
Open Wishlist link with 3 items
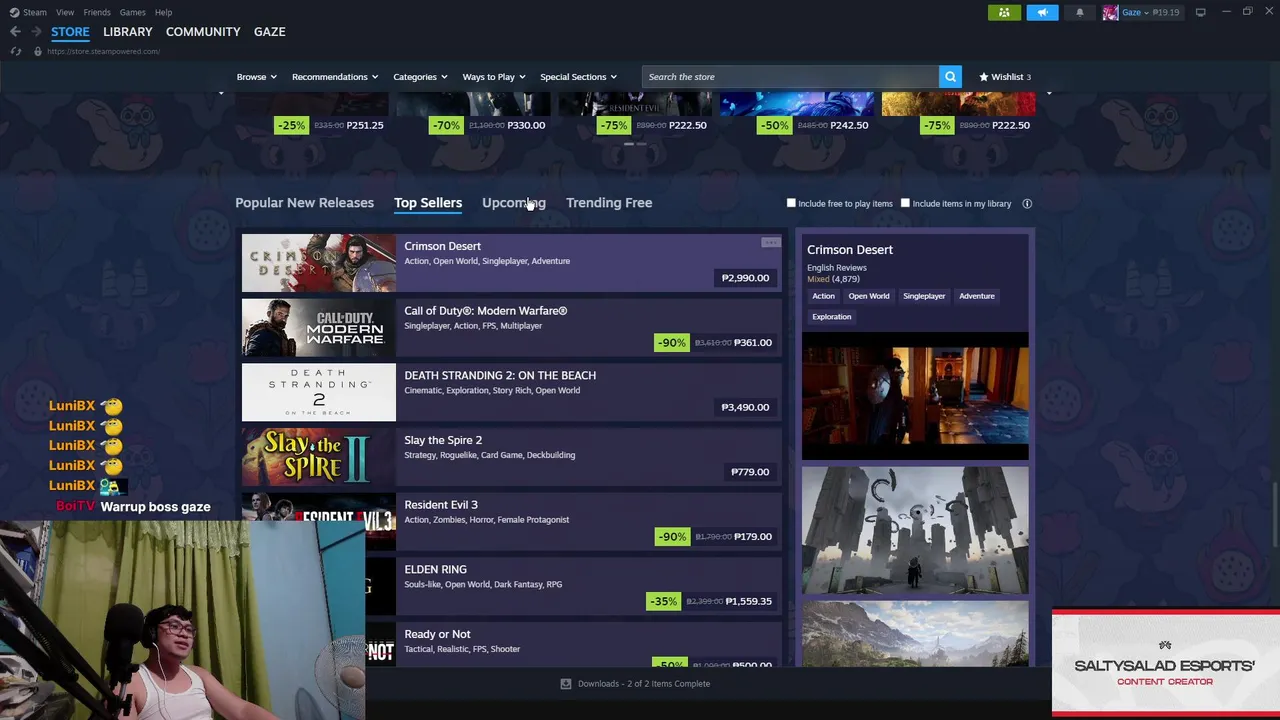1005,77
